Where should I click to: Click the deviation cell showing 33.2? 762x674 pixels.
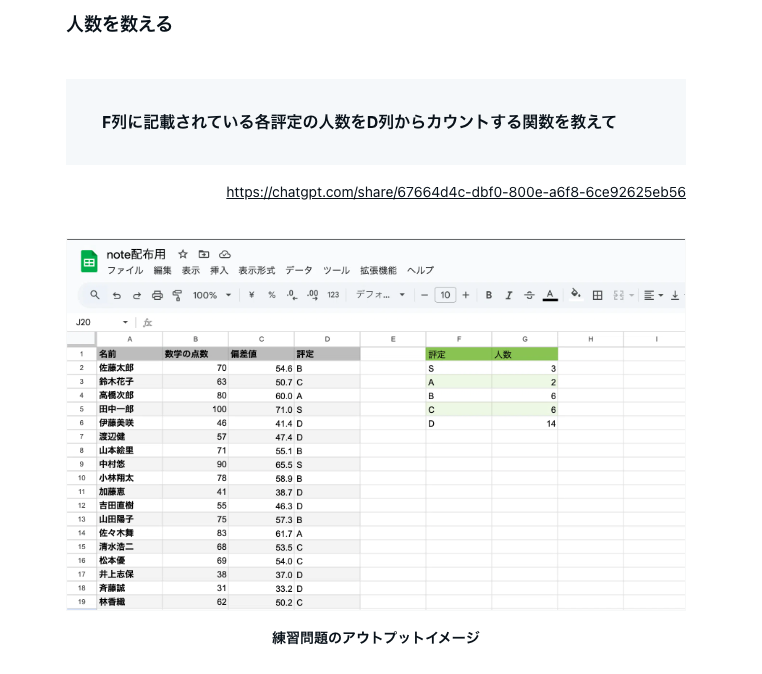pos(261,588)
